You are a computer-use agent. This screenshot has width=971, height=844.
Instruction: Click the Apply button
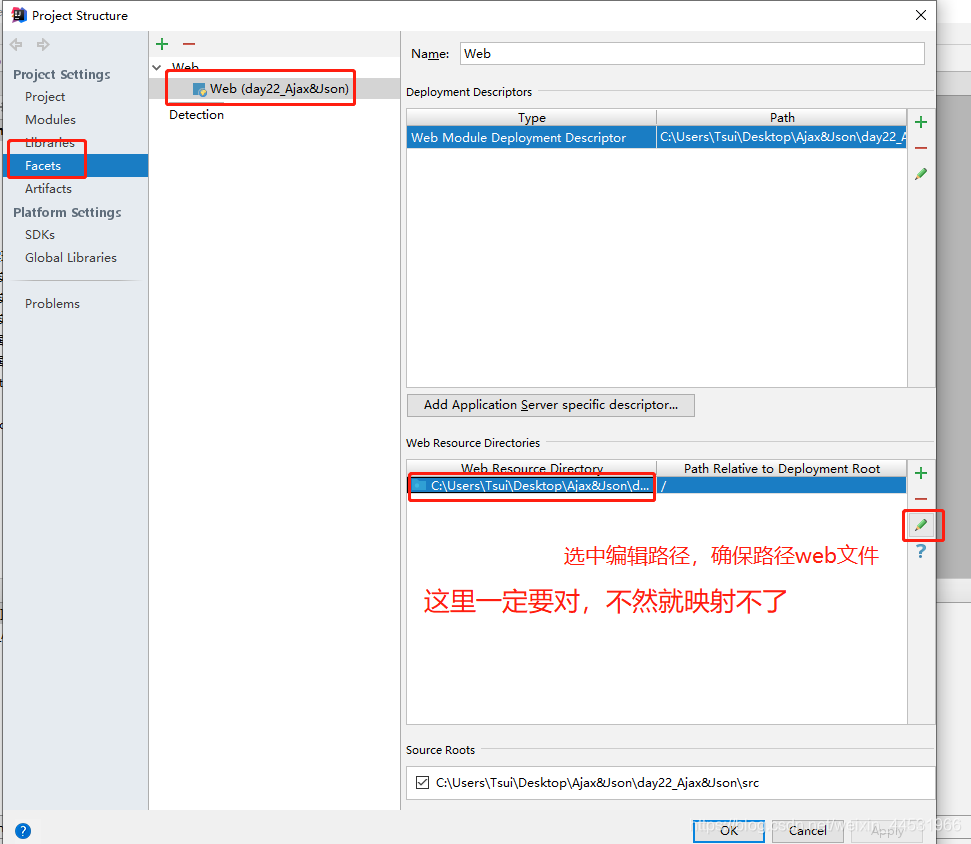click(x=887, y=830)
